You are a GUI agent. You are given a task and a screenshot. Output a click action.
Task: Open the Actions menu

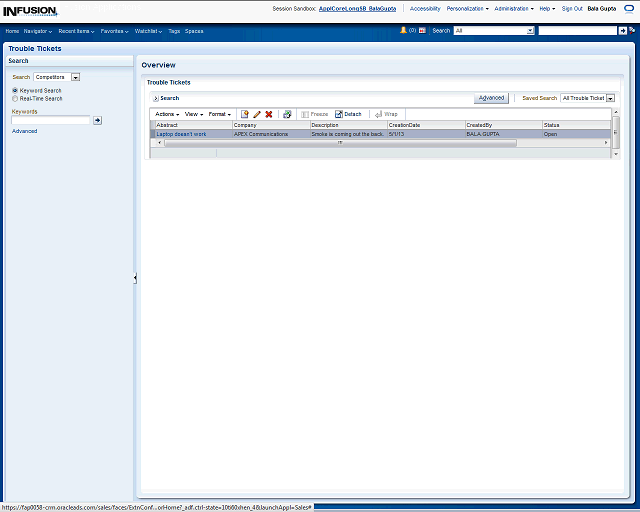pos(166,115)
